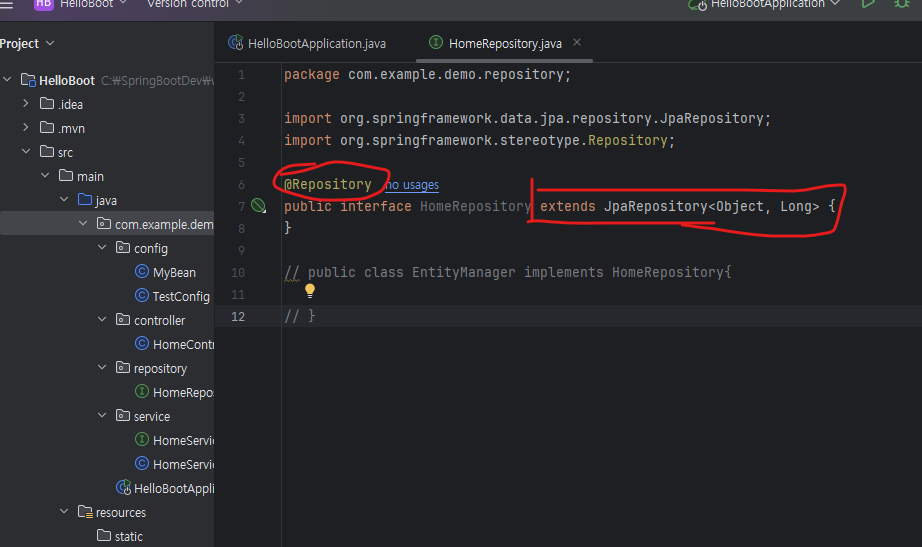Open the Project view selector dropdown
Image resolution: width=922 pixels, height=547 pixels.
27,44
